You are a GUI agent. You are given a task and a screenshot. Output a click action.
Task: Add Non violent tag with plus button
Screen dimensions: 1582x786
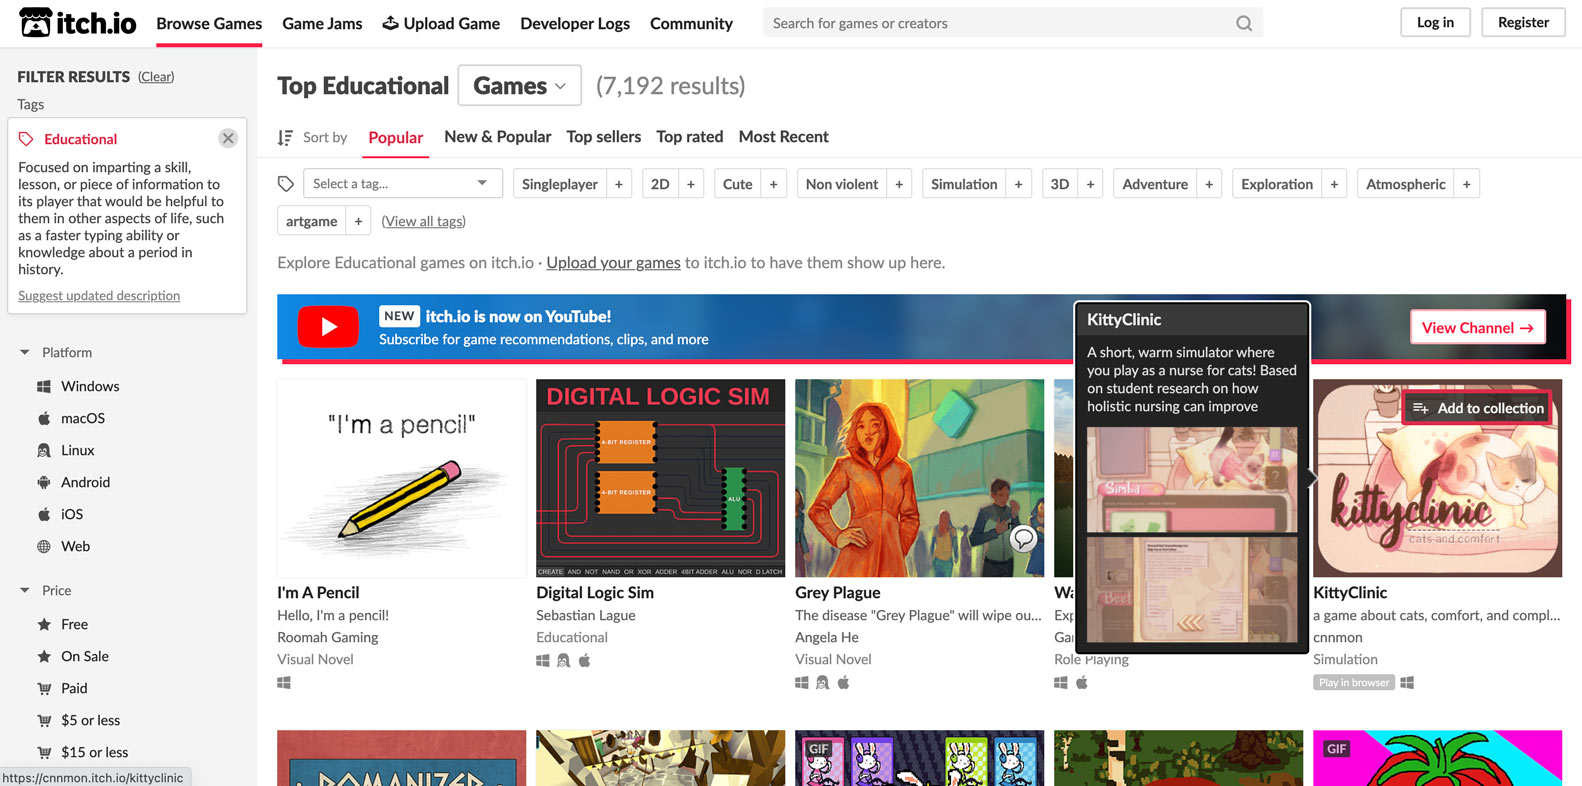click(899, 184)
